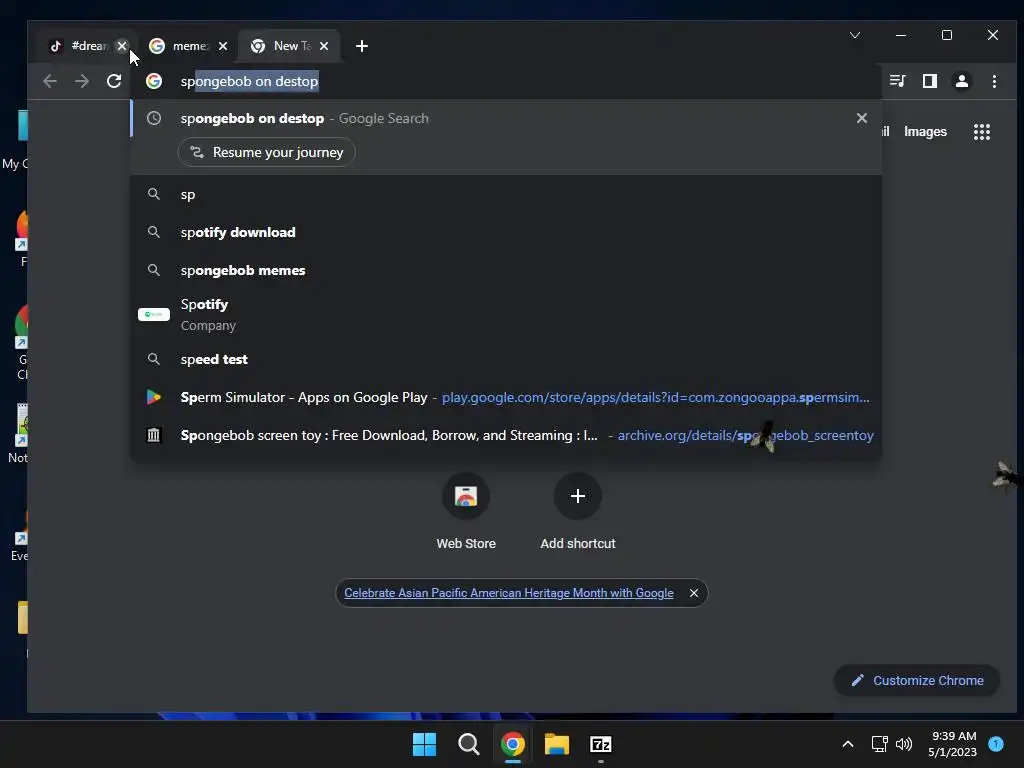
Task: Open the Google apps grid
Action: [982, 132]
